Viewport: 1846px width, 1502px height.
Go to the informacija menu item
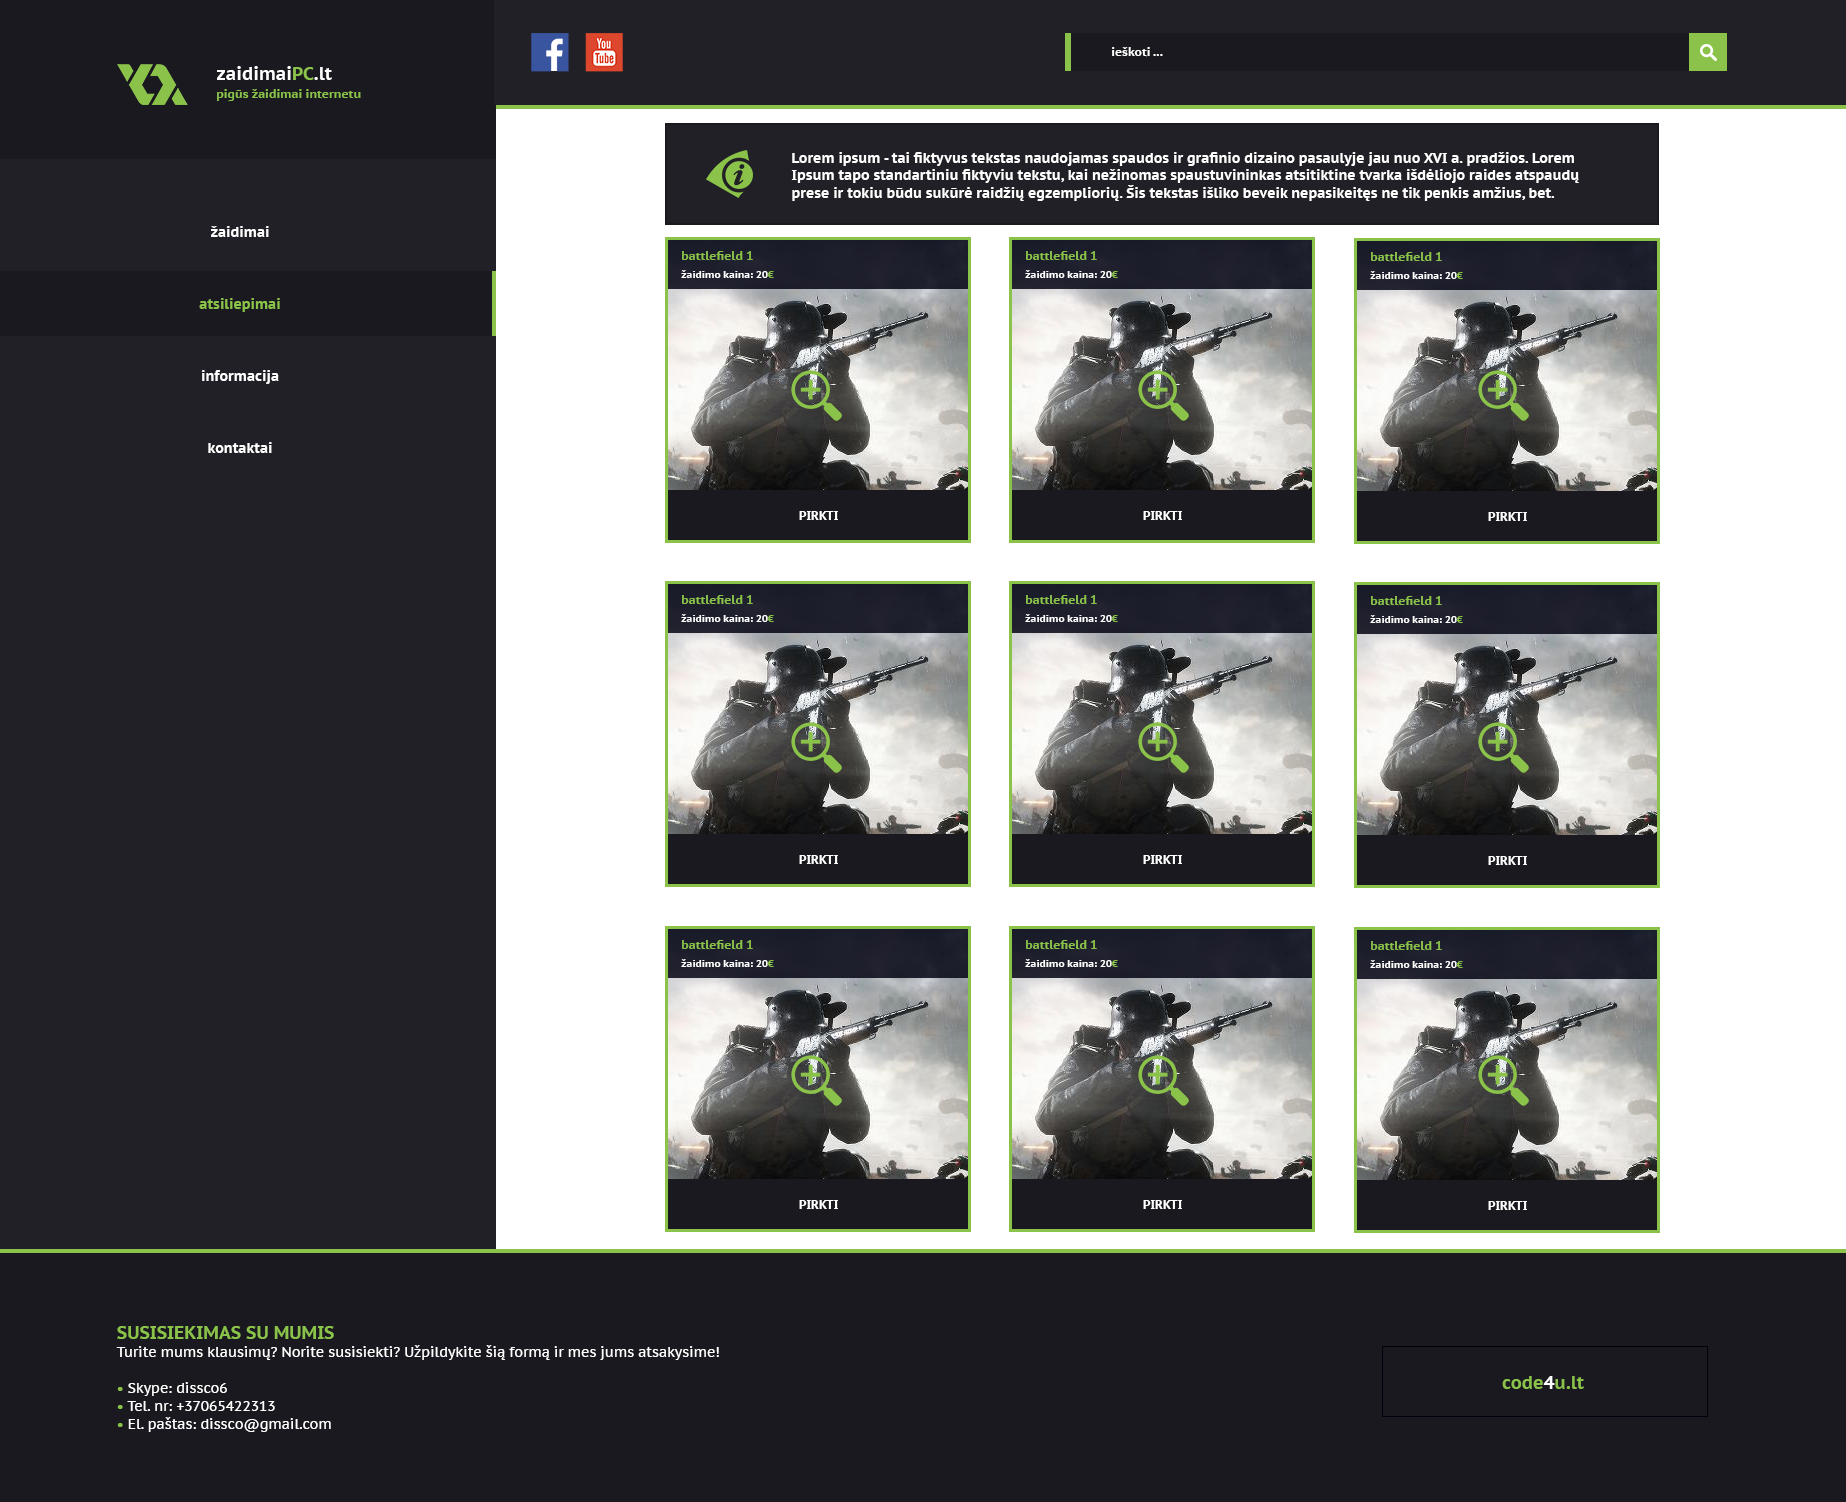240,376
